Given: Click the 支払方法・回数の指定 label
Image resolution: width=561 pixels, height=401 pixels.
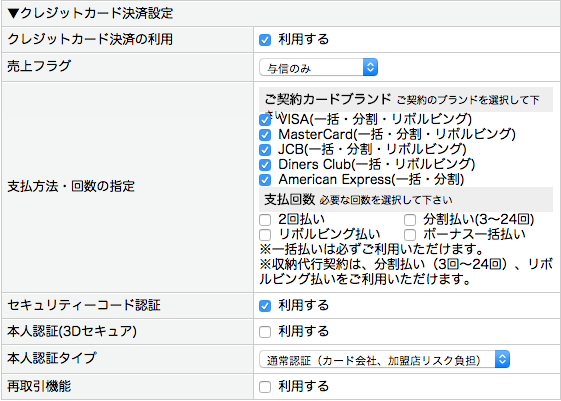Looking at the screenshot, I should 71,186.
